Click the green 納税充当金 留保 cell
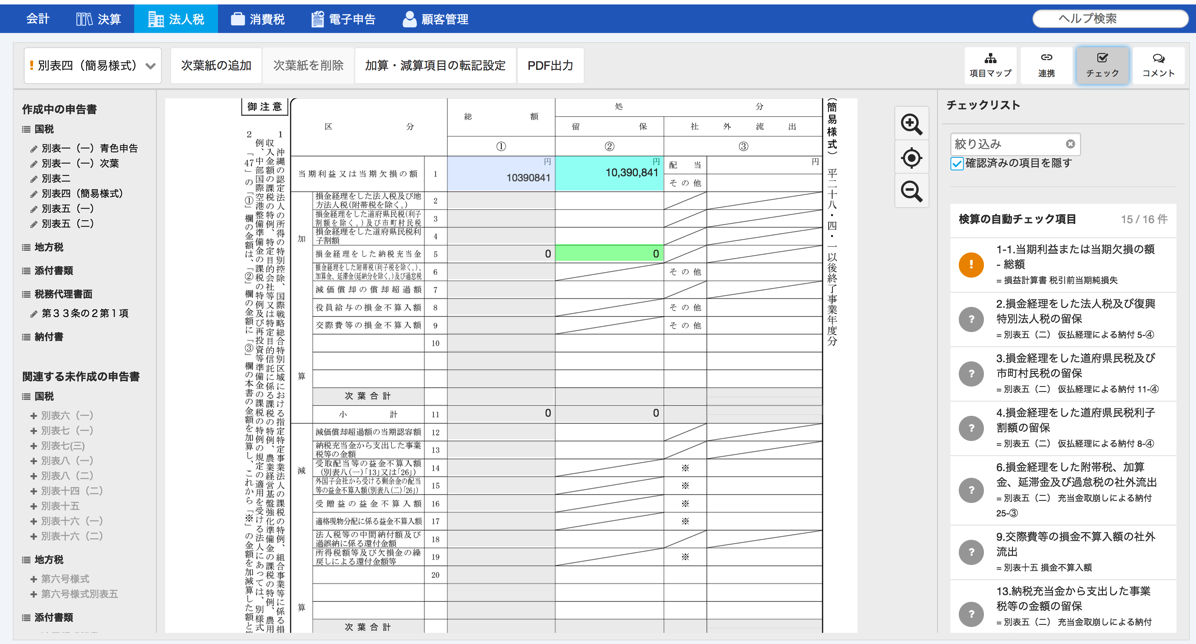Image resolution: width=1196 pixels, height=644 pixels. (609, 254)
